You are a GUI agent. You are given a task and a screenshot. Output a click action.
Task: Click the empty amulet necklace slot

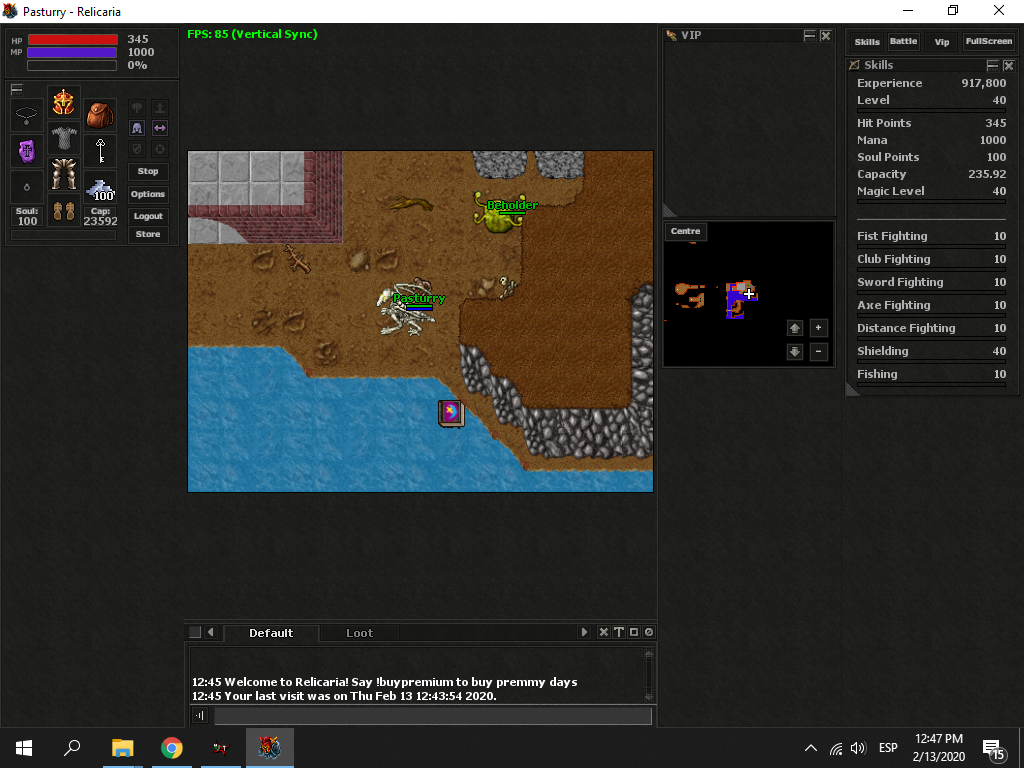click(27, 116)
